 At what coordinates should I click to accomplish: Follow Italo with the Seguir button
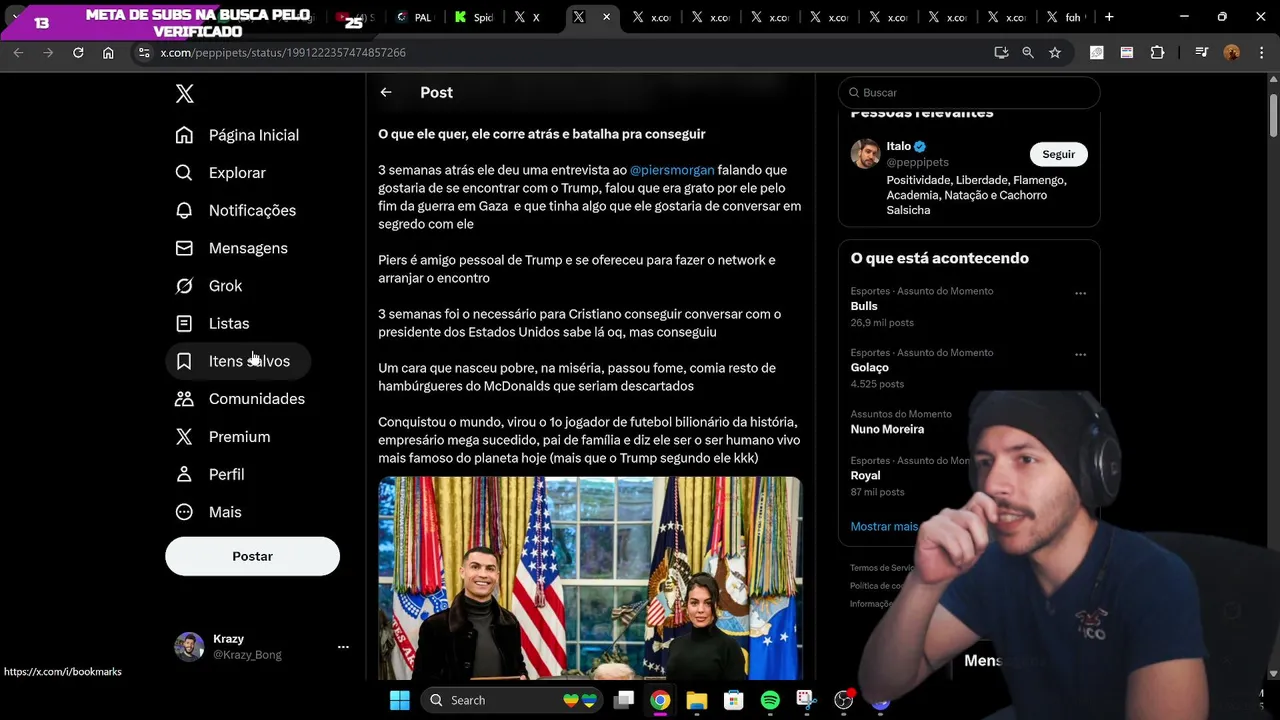pyautogui.click(x=1058, y=154)
